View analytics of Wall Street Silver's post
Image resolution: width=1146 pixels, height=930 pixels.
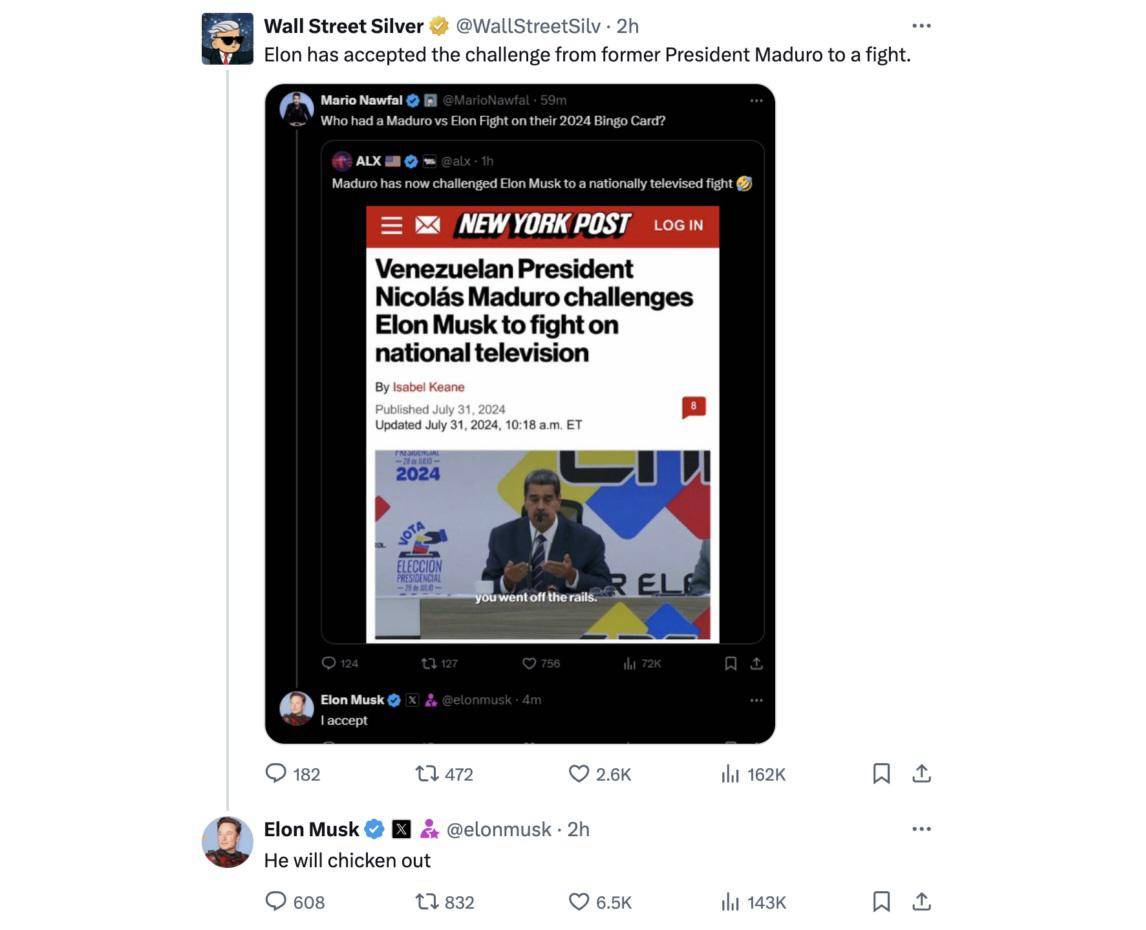click(731, 774)
